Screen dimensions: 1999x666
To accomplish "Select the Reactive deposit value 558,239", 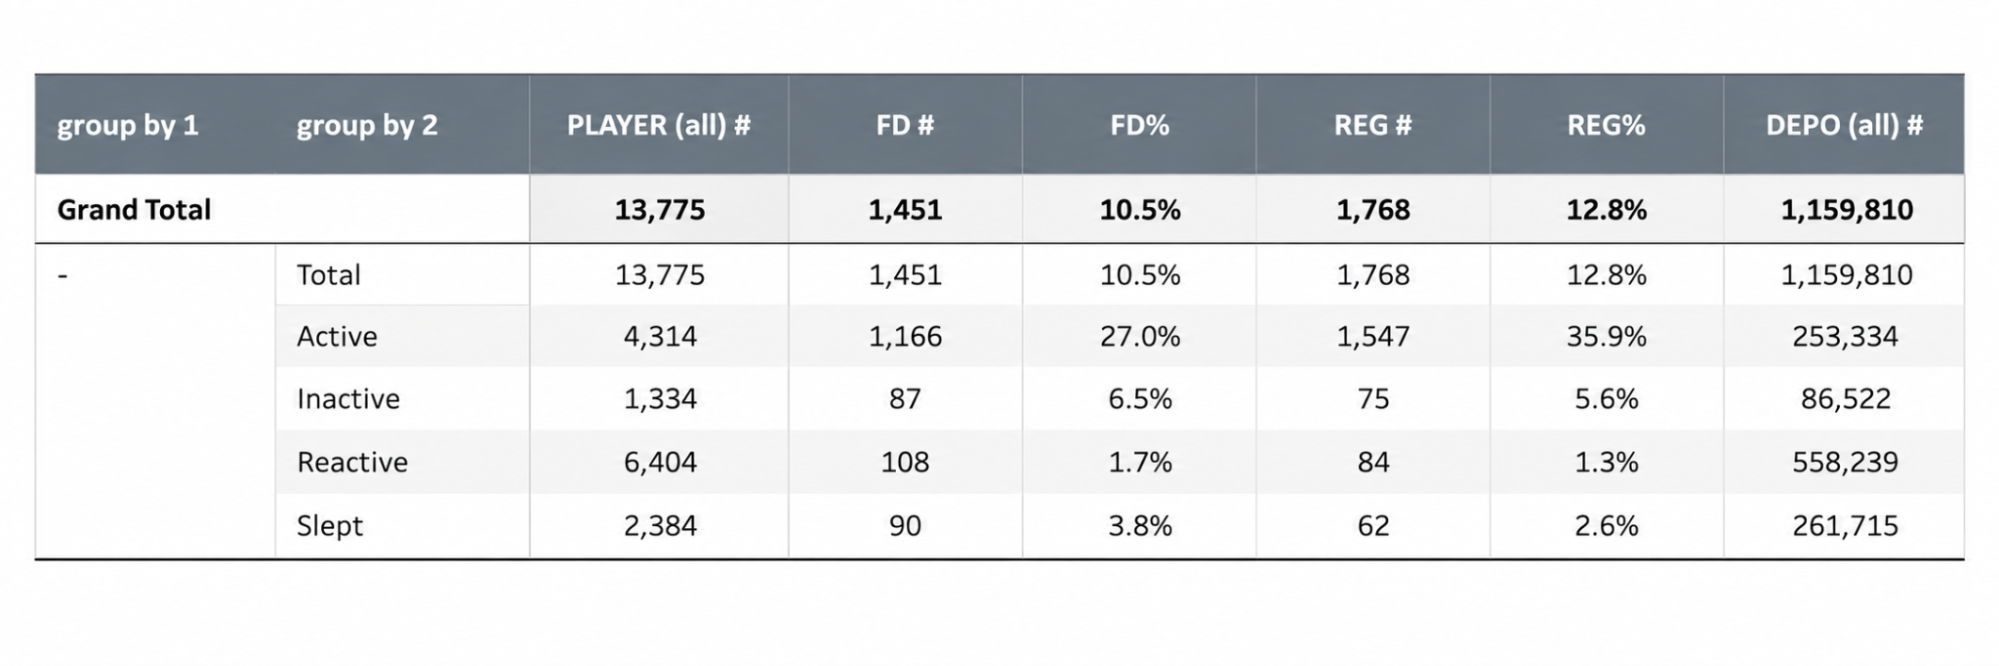I will pos(1845,462).
